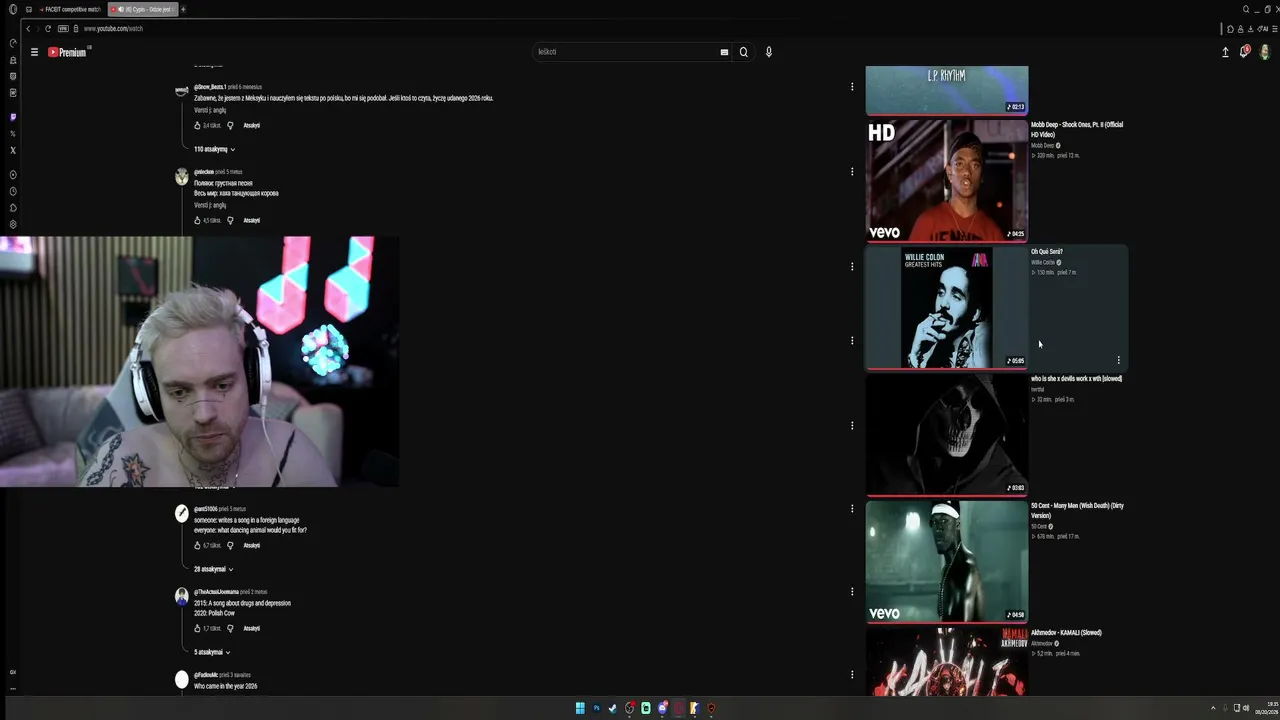Like the Russian comment about dancing cow

pyautogui.click(x=198, y=220)
